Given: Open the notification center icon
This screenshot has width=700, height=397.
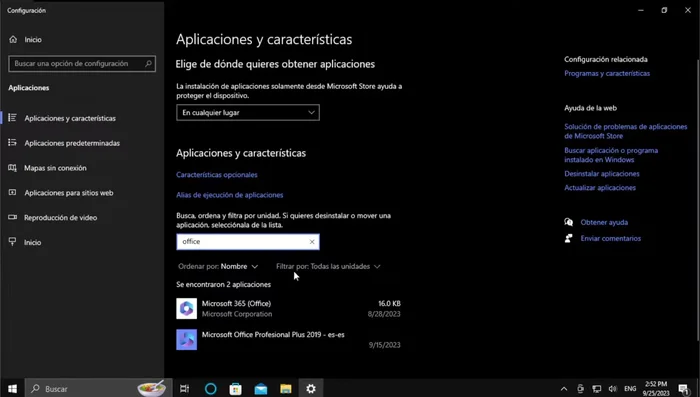Looking at the screenshot, I should coord(683,389).
